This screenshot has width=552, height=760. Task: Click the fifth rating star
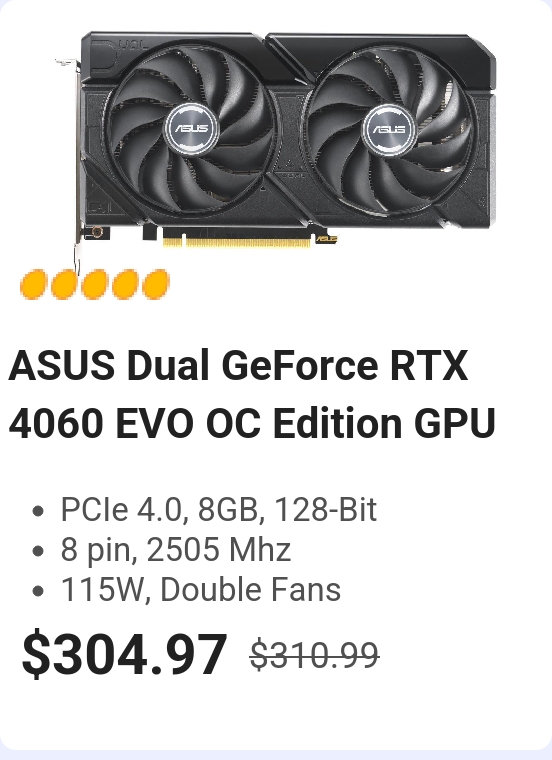(x=156, y=285)
